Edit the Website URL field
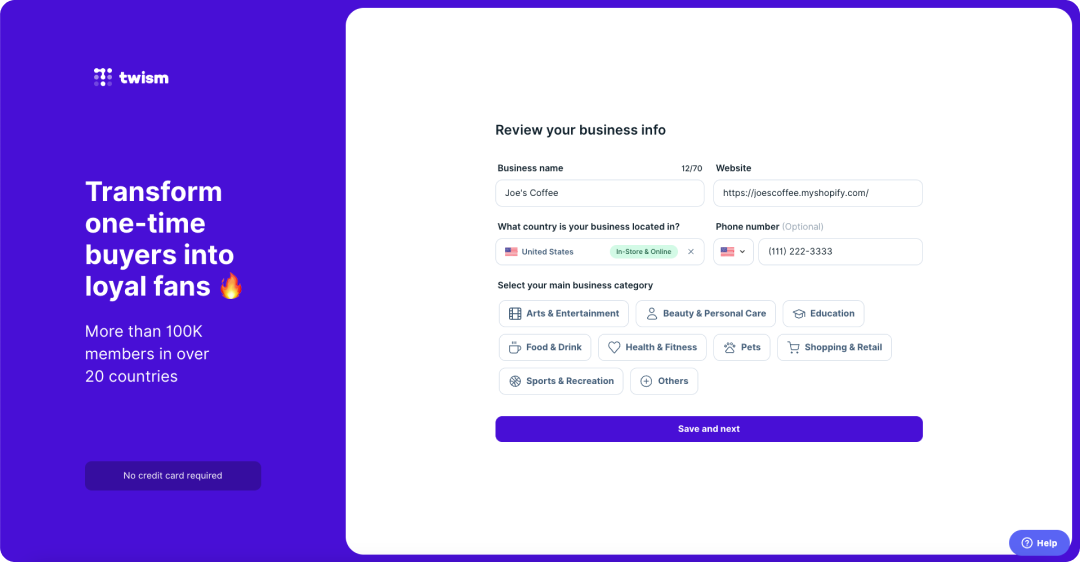Viewport: 1080px width, 562px height. coord(818,193)
